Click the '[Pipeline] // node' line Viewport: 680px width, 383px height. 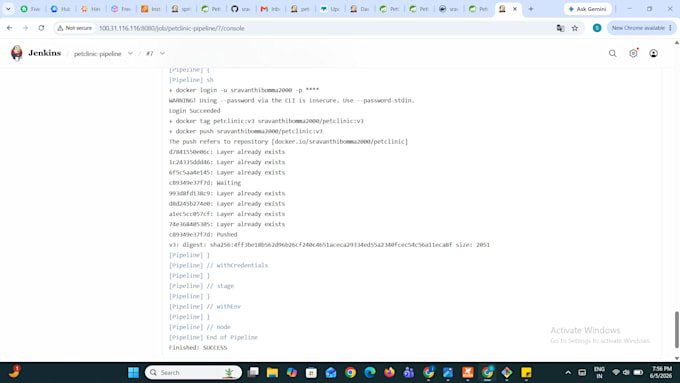199,327
